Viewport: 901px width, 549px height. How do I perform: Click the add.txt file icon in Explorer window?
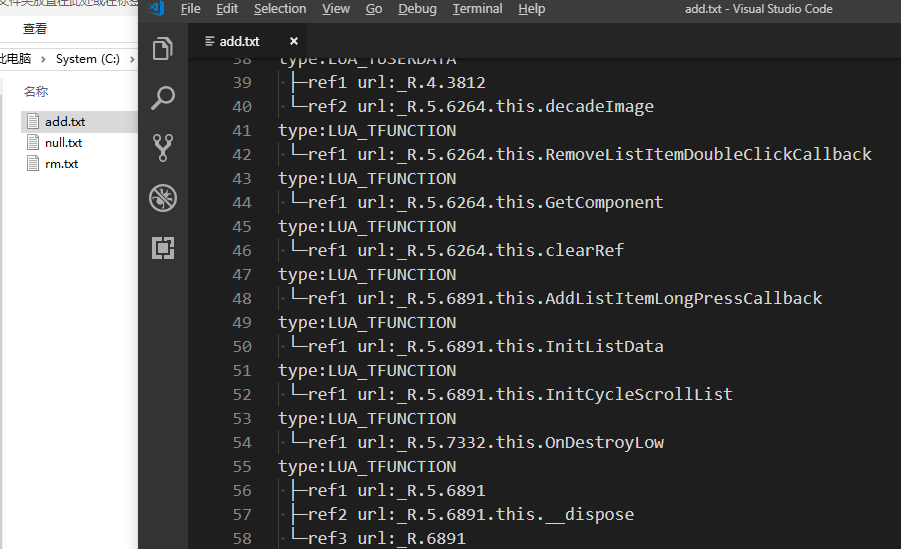pyautogui.click(x=33, y=121)
